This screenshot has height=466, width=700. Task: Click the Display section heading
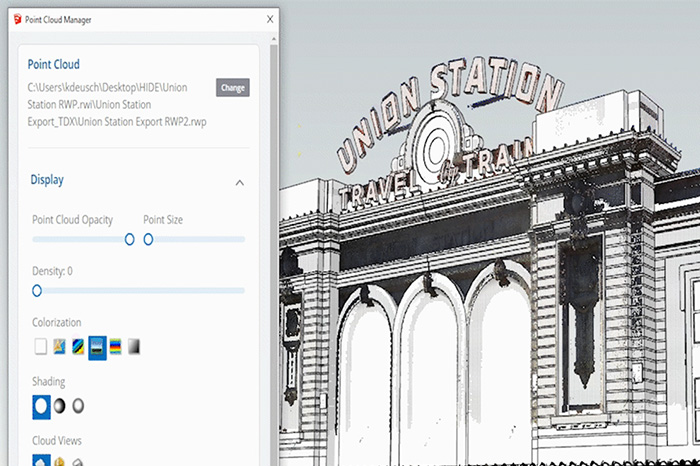(x=47, y=179)
